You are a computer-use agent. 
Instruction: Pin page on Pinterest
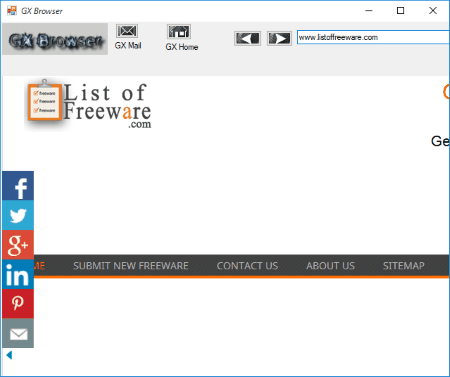[18, 303]
